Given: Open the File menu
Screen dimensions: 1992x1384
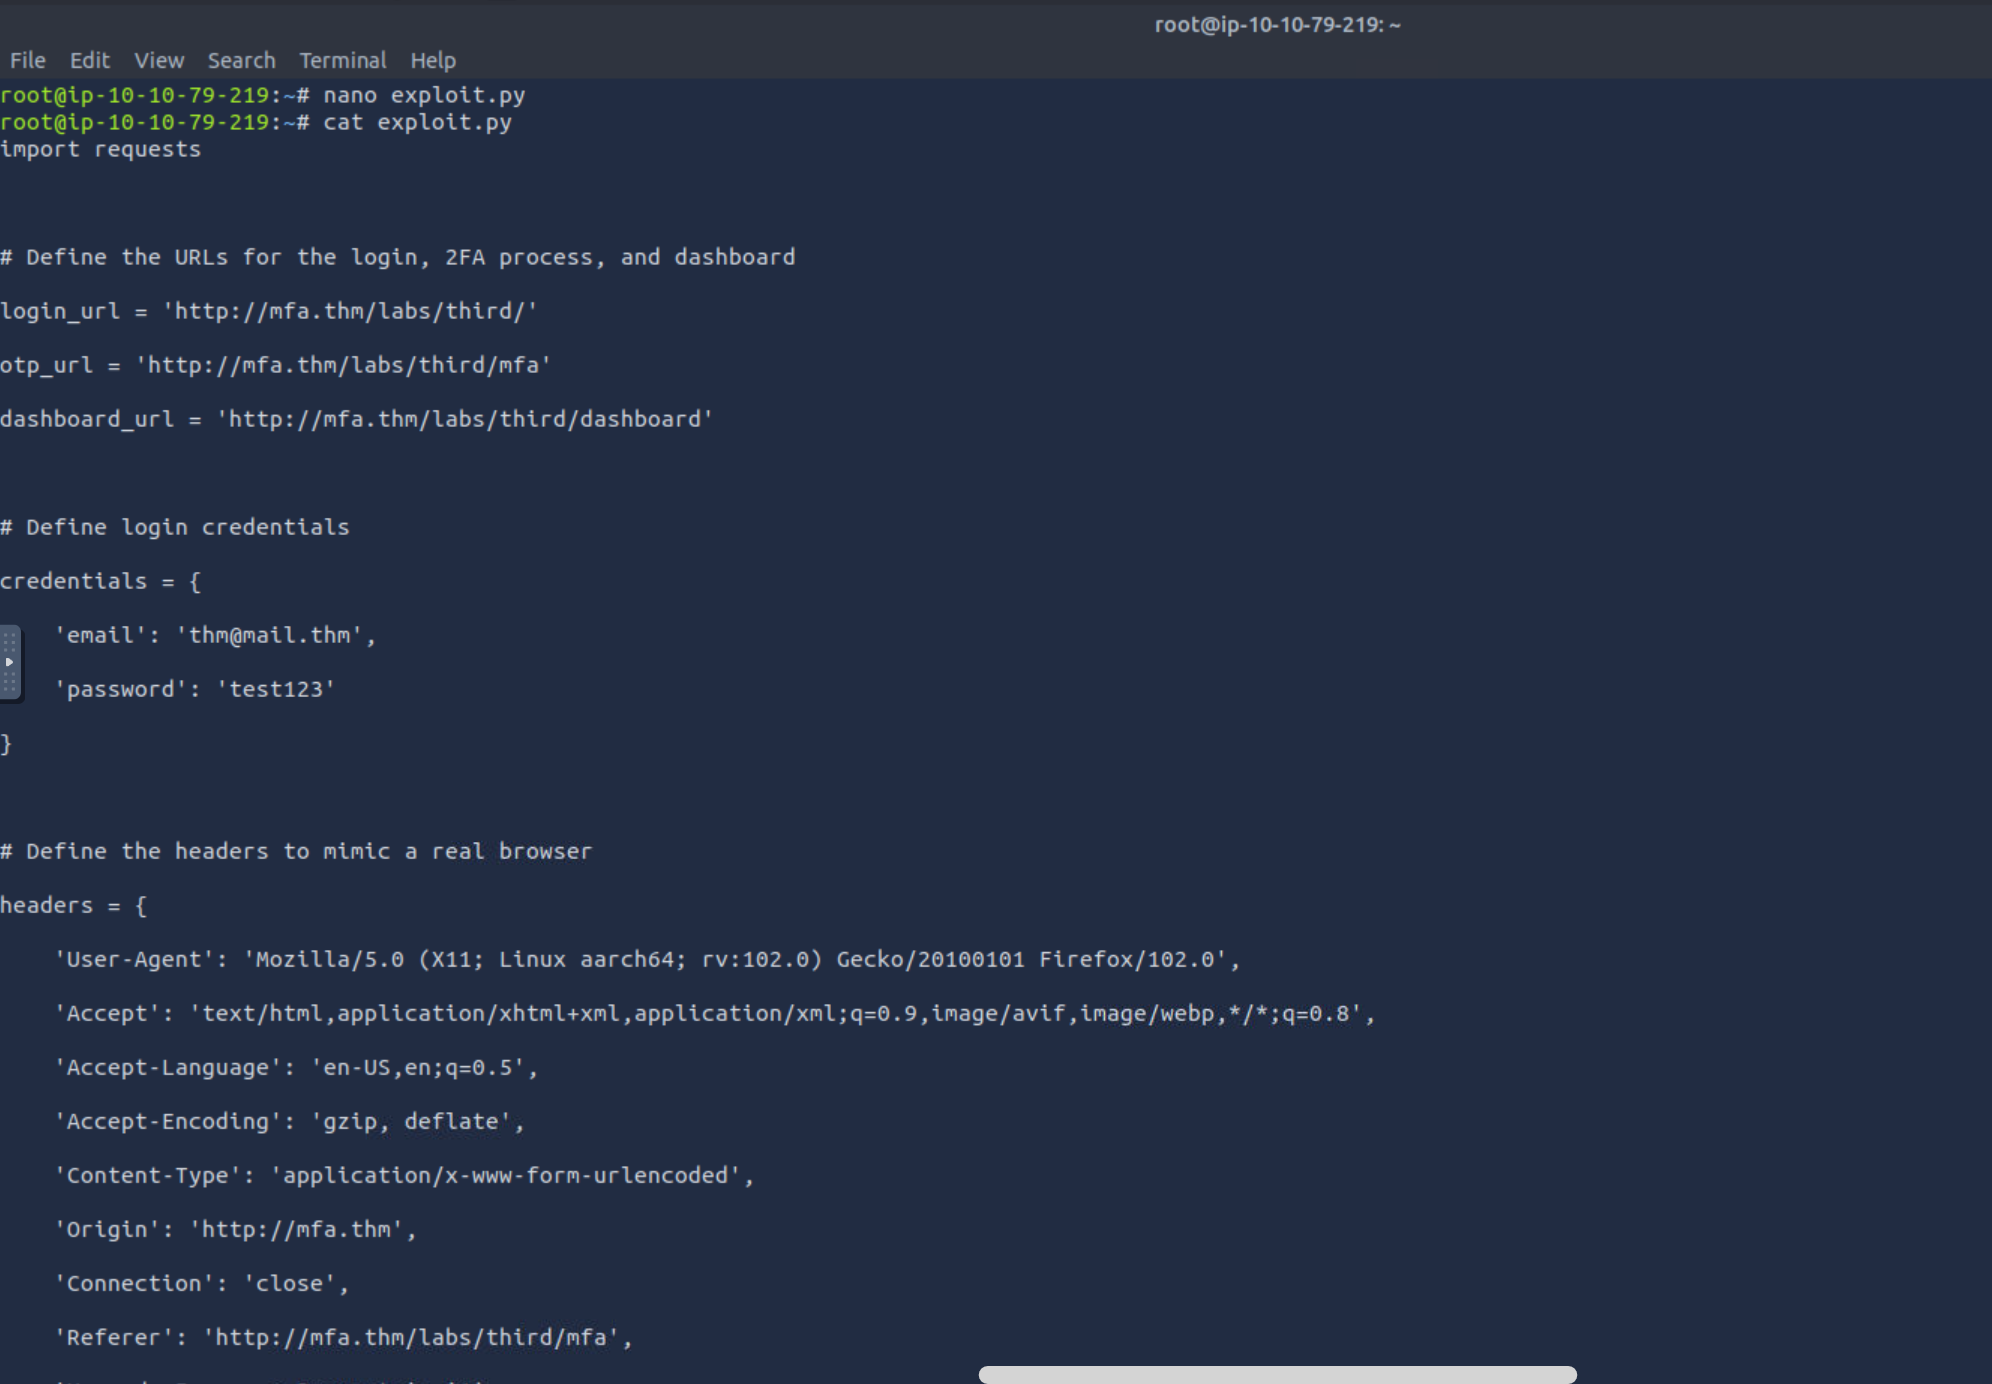Looking at the screenshot, I should click(27, 60).
